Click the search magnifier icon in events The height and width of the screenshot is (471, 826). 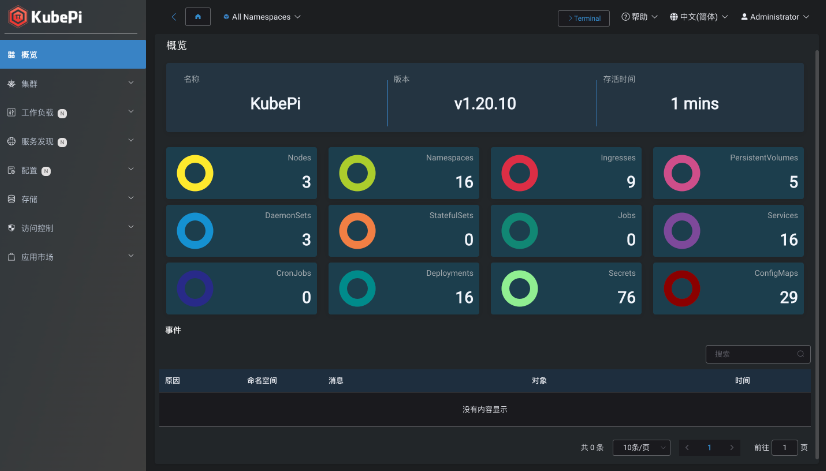point(799,354)
